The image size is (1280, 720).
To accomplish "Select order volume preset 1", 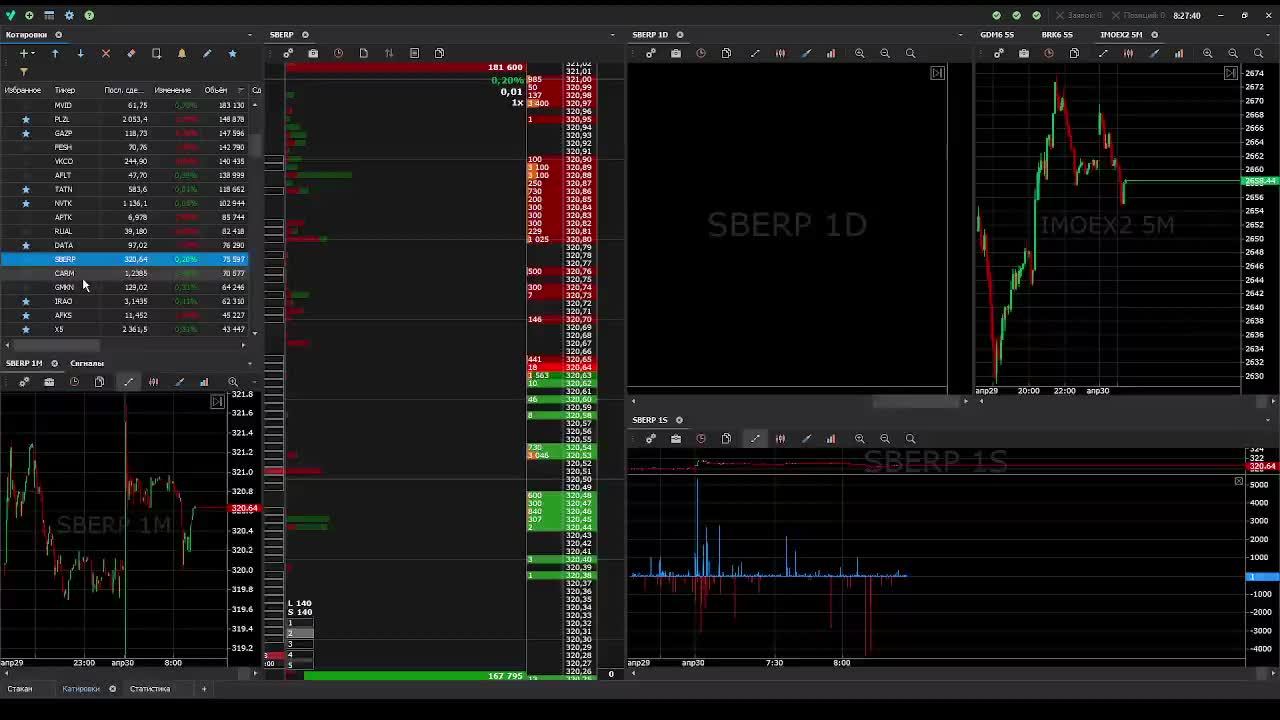I will point(299,623).
